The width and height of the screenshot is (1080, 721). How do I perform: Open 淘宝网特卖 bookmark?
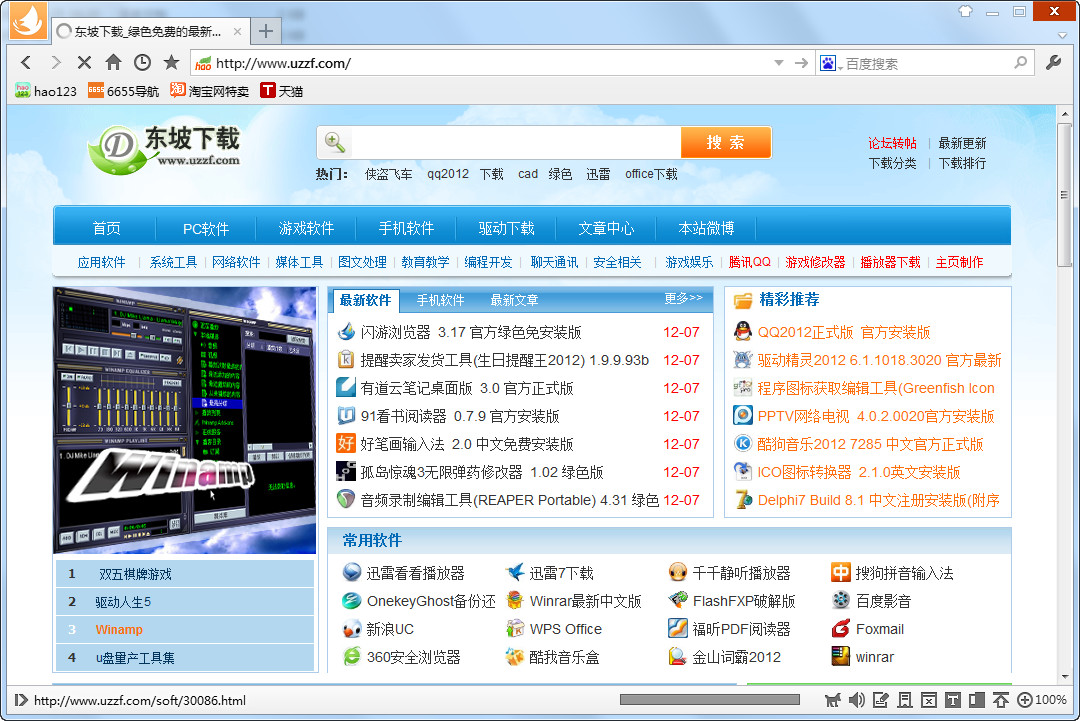tap(209, 91)
